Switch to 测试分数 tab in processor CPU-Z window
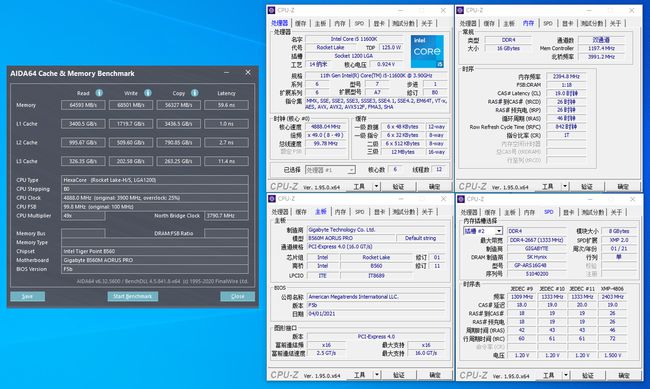This screenshot has height=389, width=650. 403,23
